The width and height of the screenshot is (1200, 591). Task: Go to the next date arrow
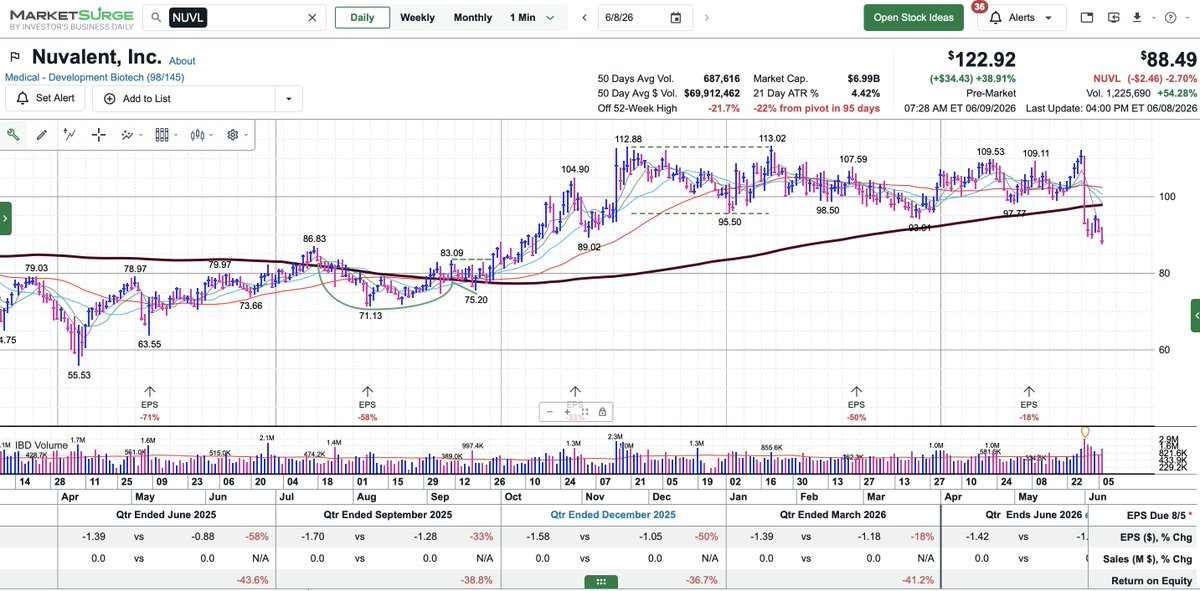707,17
